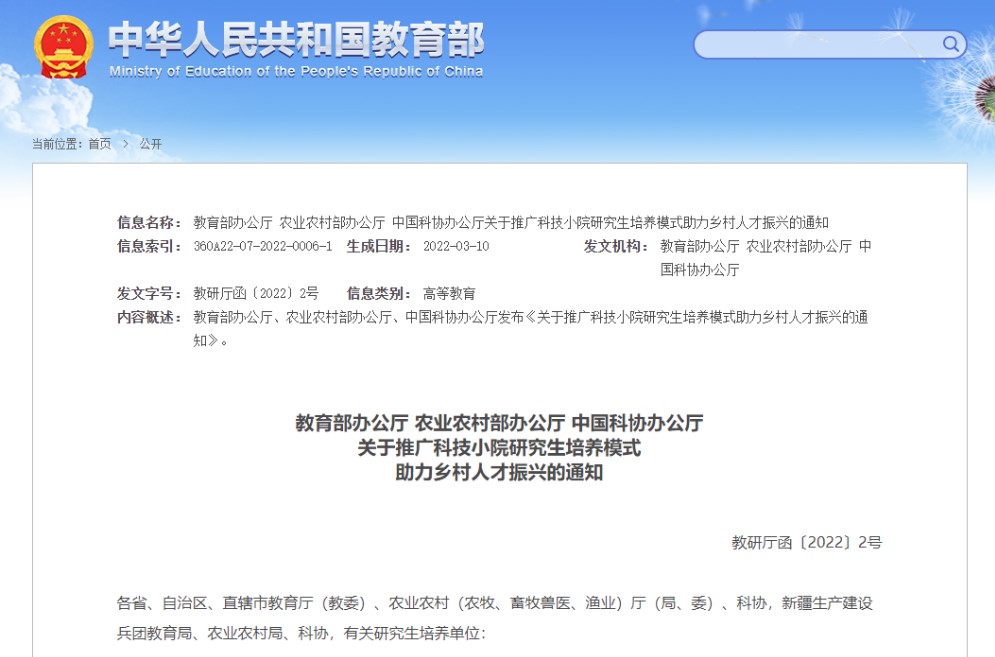Click the 信息名称 label

pos(148,223)
